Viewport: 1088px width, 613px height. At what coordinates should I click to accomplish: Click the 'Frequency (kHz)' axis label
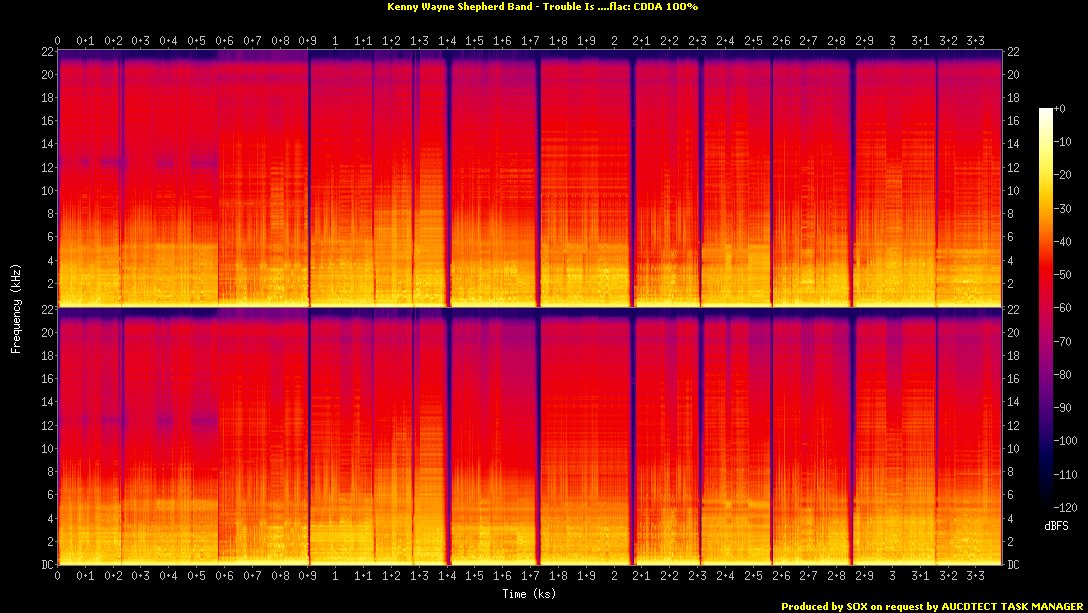coord(16,307)
